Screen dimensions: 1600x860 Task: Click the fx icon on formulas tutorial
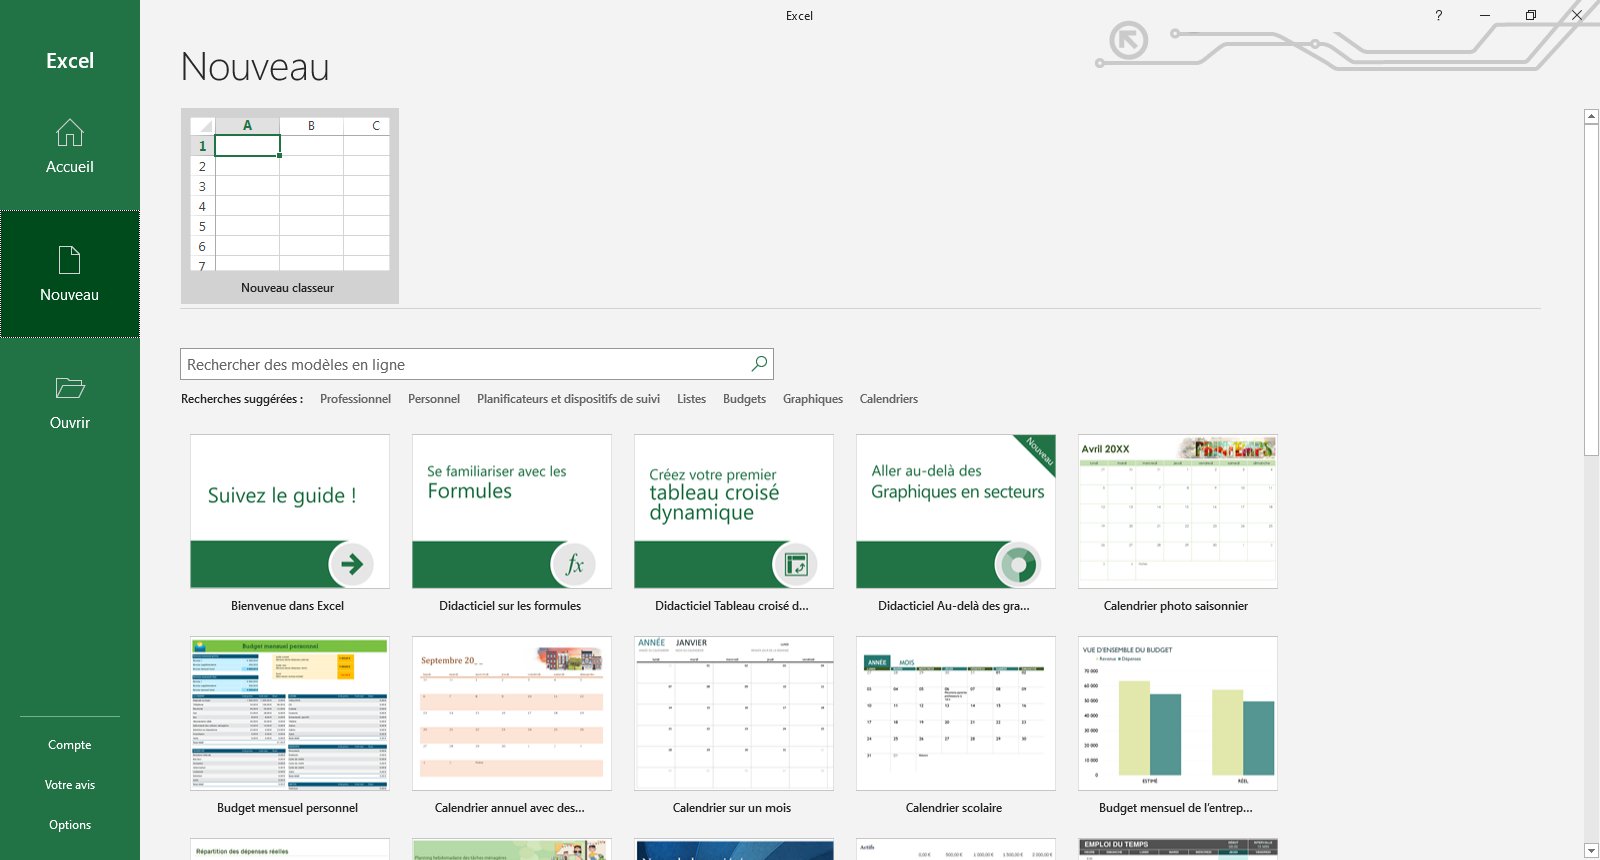coord(573,565)
